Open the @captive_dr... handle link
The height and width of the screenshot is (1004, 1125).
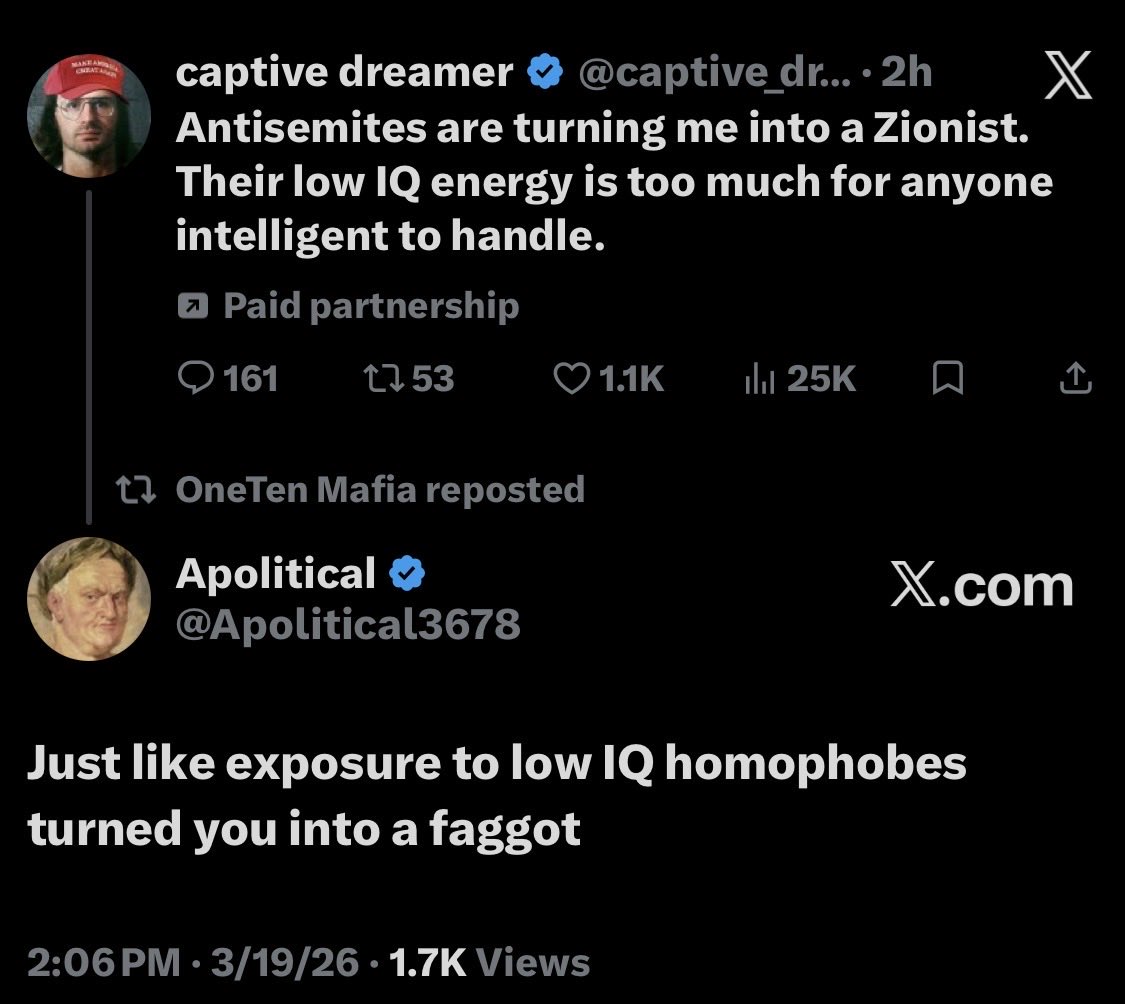710,73
